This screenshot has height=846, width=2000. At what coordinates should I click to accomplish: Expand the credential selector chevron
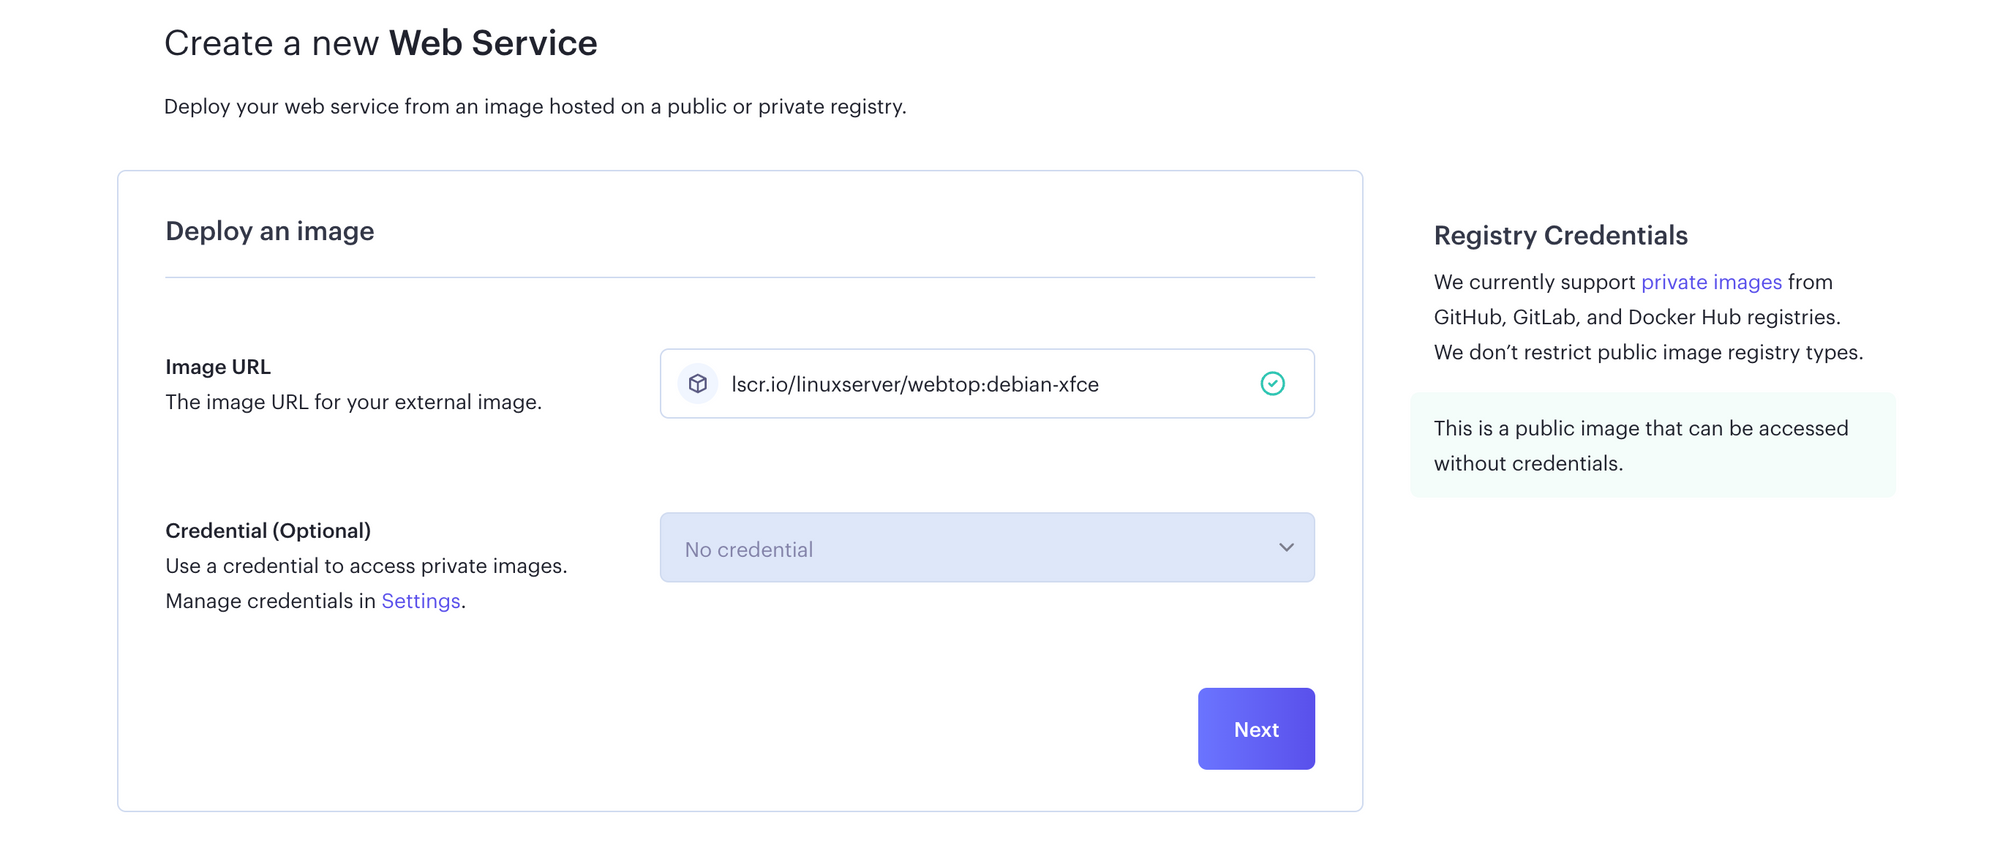[1285, 548]
